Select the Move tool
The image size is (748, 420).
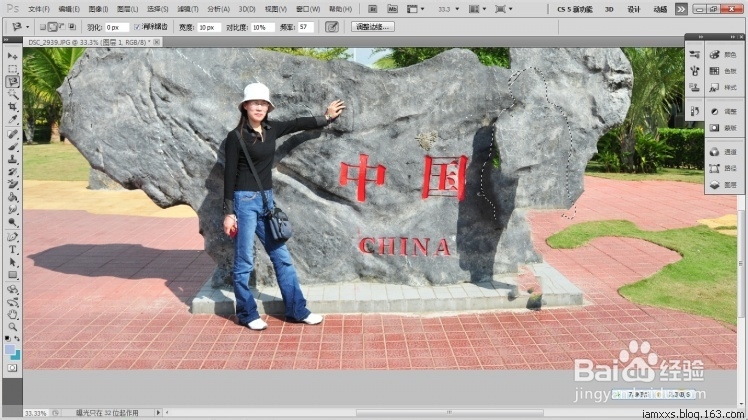[12, 56]
